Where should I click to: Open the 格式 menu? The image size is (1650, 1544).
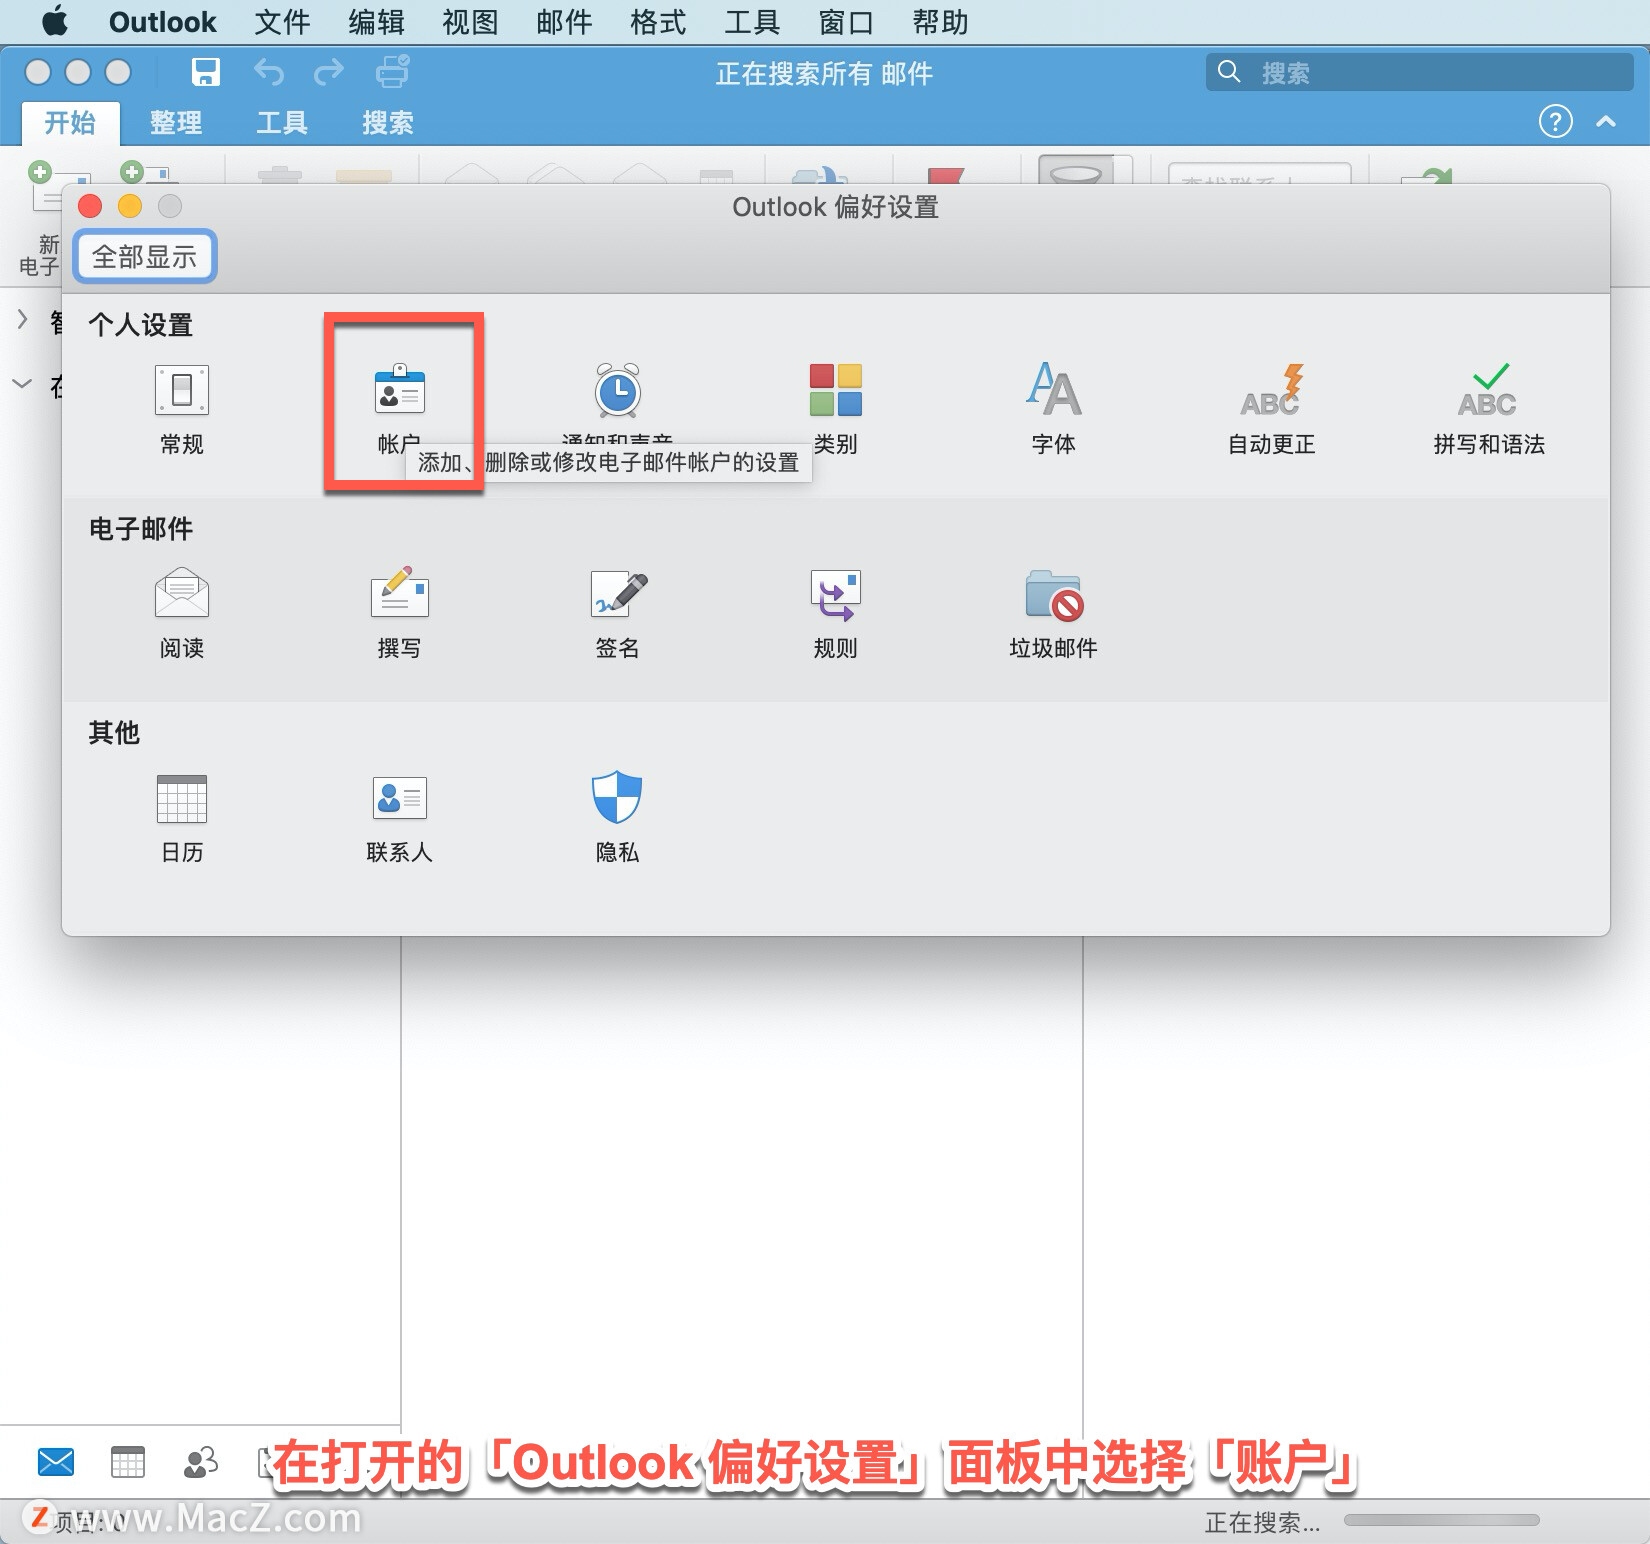click(658, 21)
